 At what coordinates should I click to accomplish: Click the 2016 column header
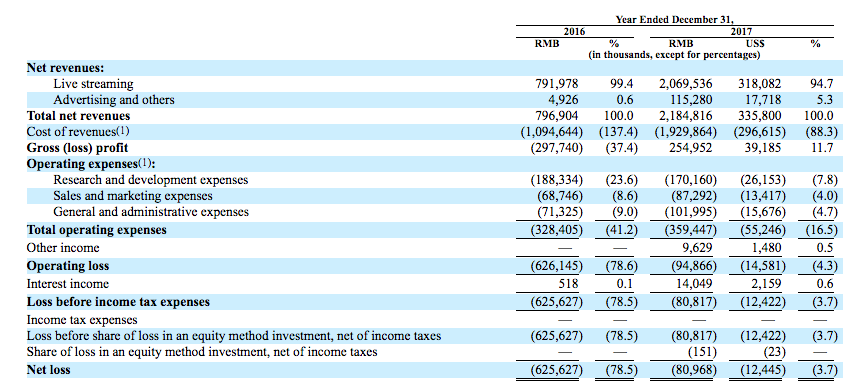point(574,32)
